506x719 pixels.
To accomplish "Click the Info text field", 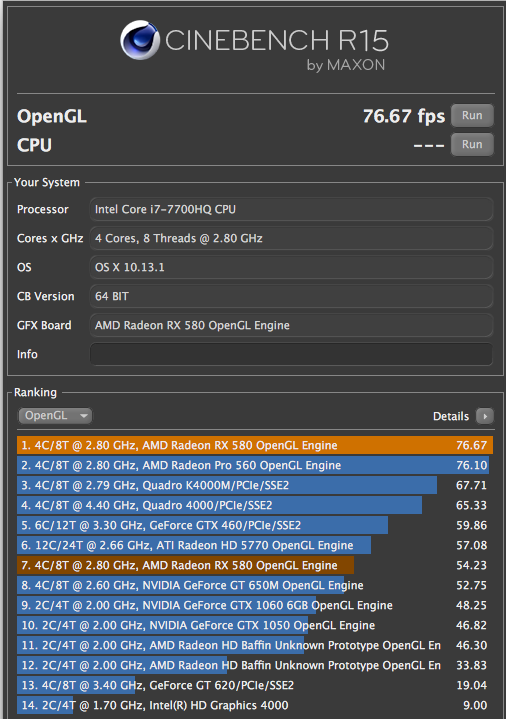I will tap(291, 354).
